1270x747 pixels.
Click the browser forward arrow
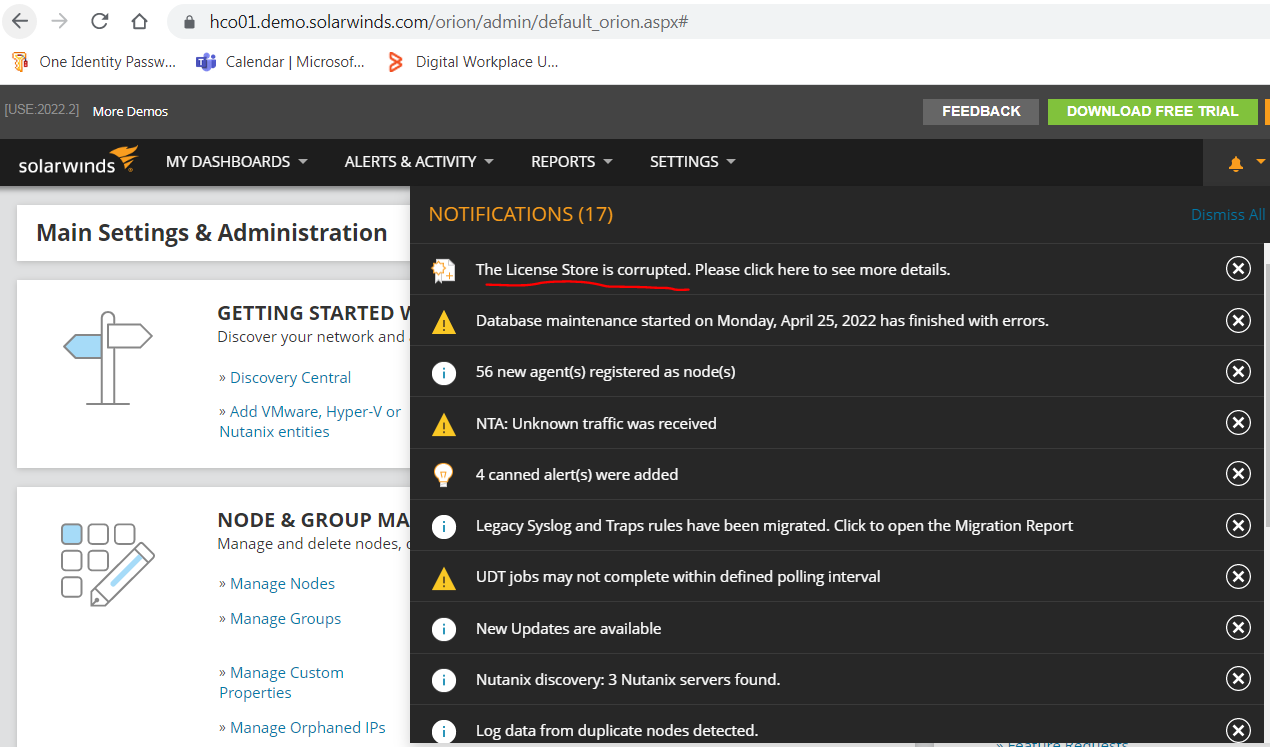tap(60, 21)
